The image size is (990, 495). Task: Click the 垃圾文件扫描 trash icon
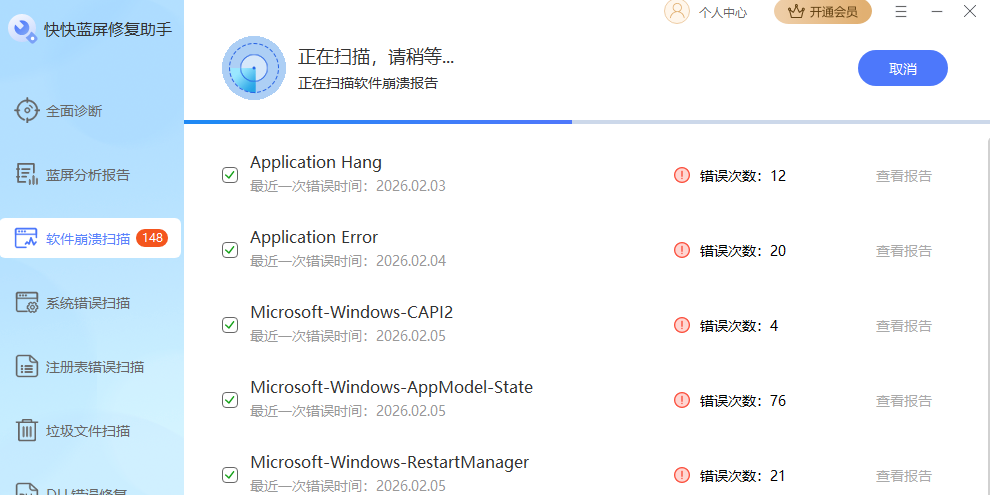tap(27, 431)
